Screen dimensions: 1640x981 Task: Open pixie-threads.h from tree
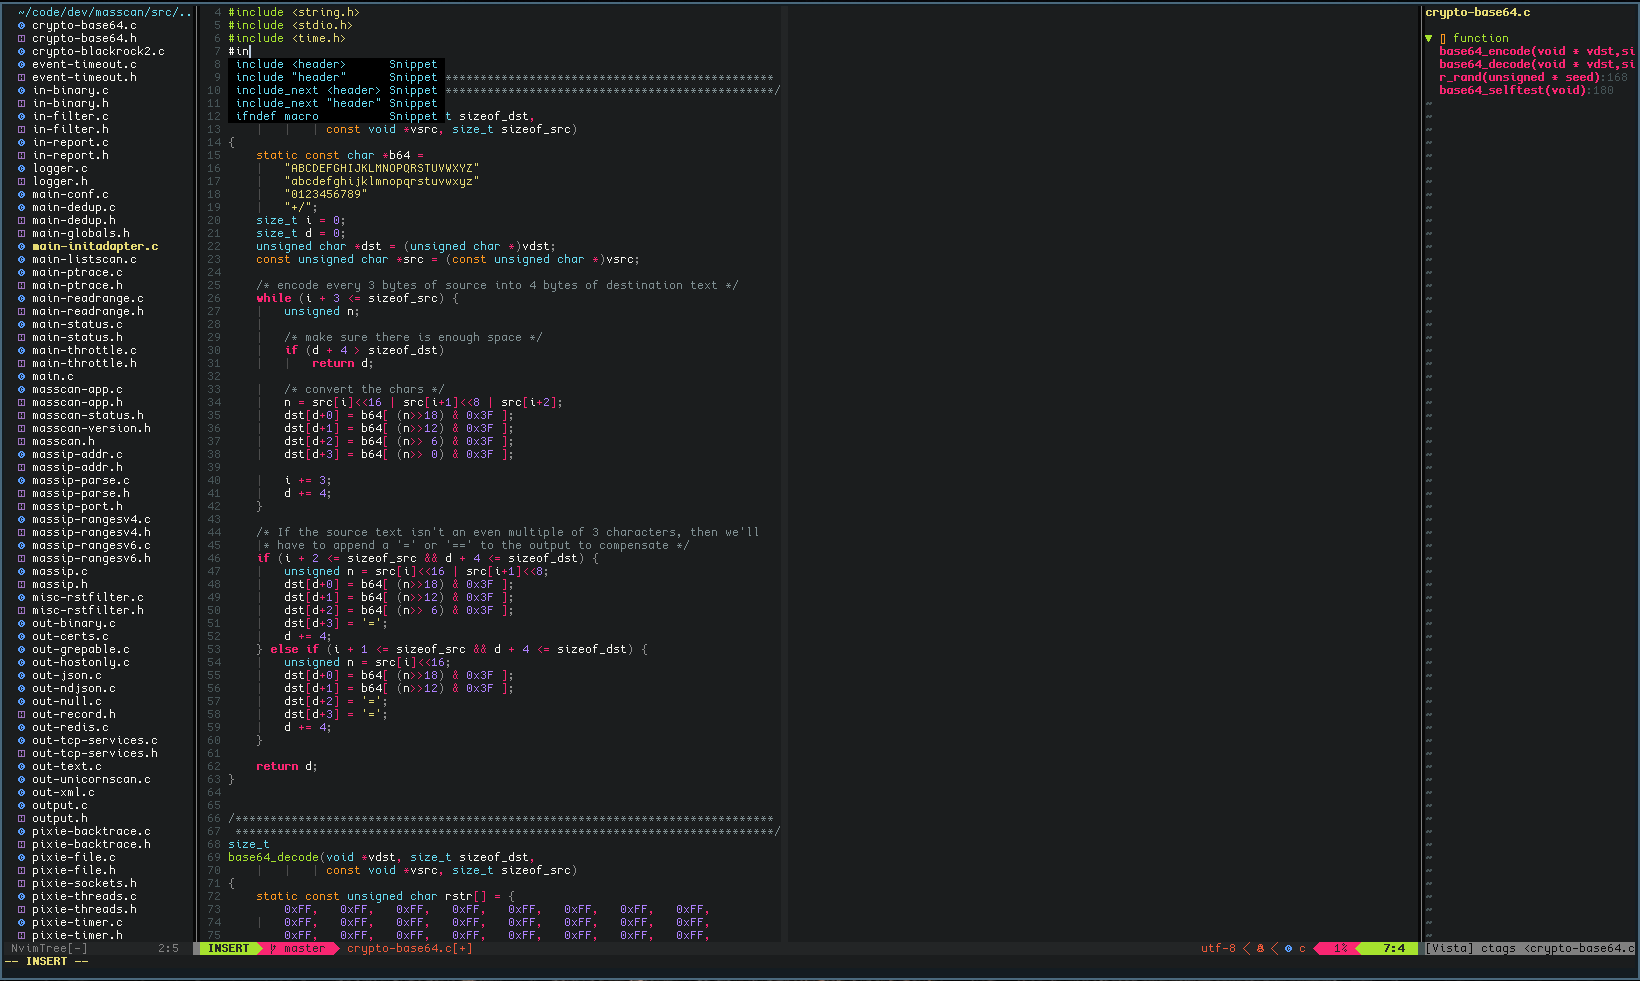click(x=84, y=909)
